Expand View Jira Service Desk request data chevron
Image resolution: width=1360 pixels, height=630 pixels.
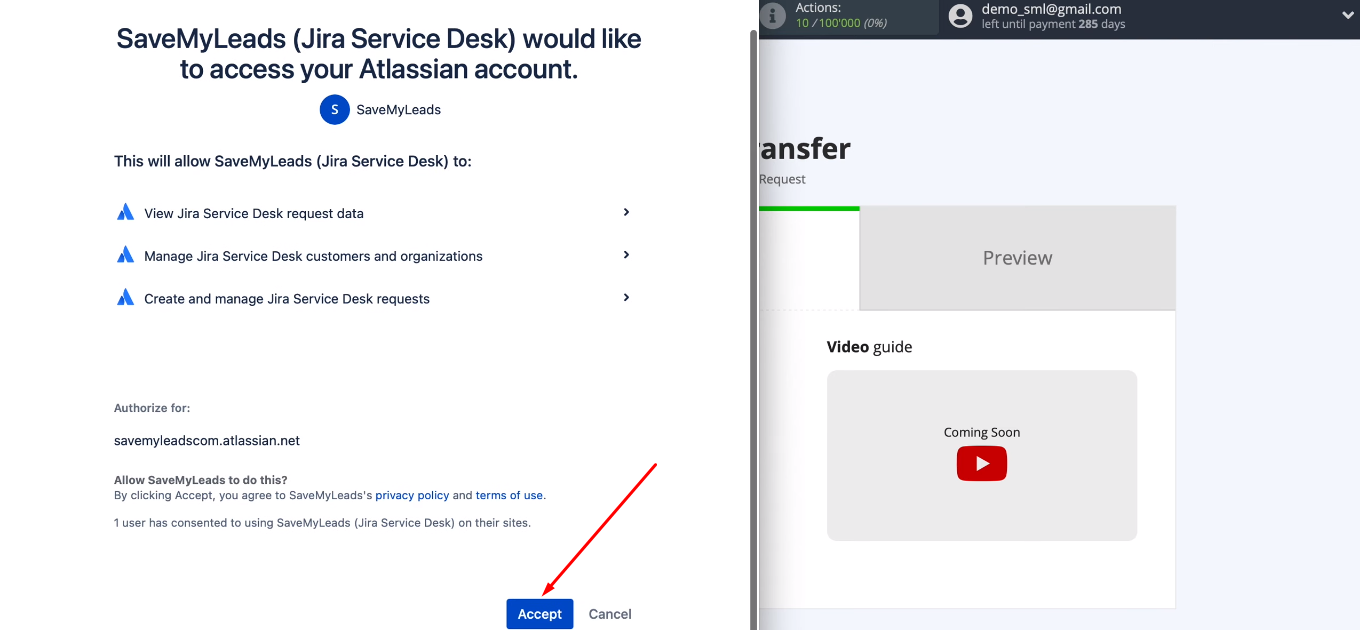tap(626, 212)
